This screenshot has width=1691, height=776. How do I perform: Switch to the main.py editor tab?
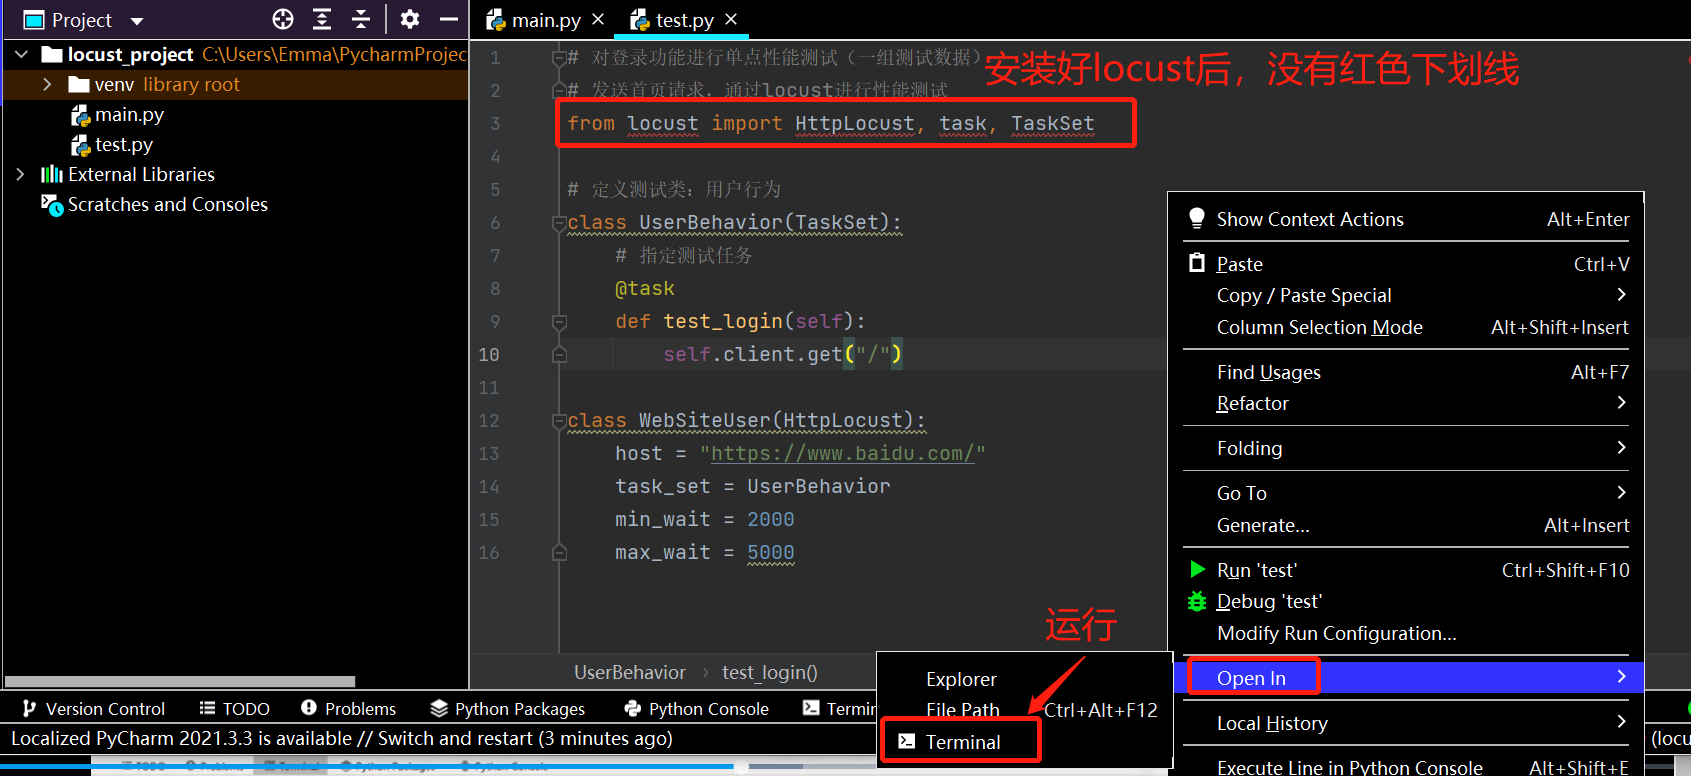click(x=544, y=20)
